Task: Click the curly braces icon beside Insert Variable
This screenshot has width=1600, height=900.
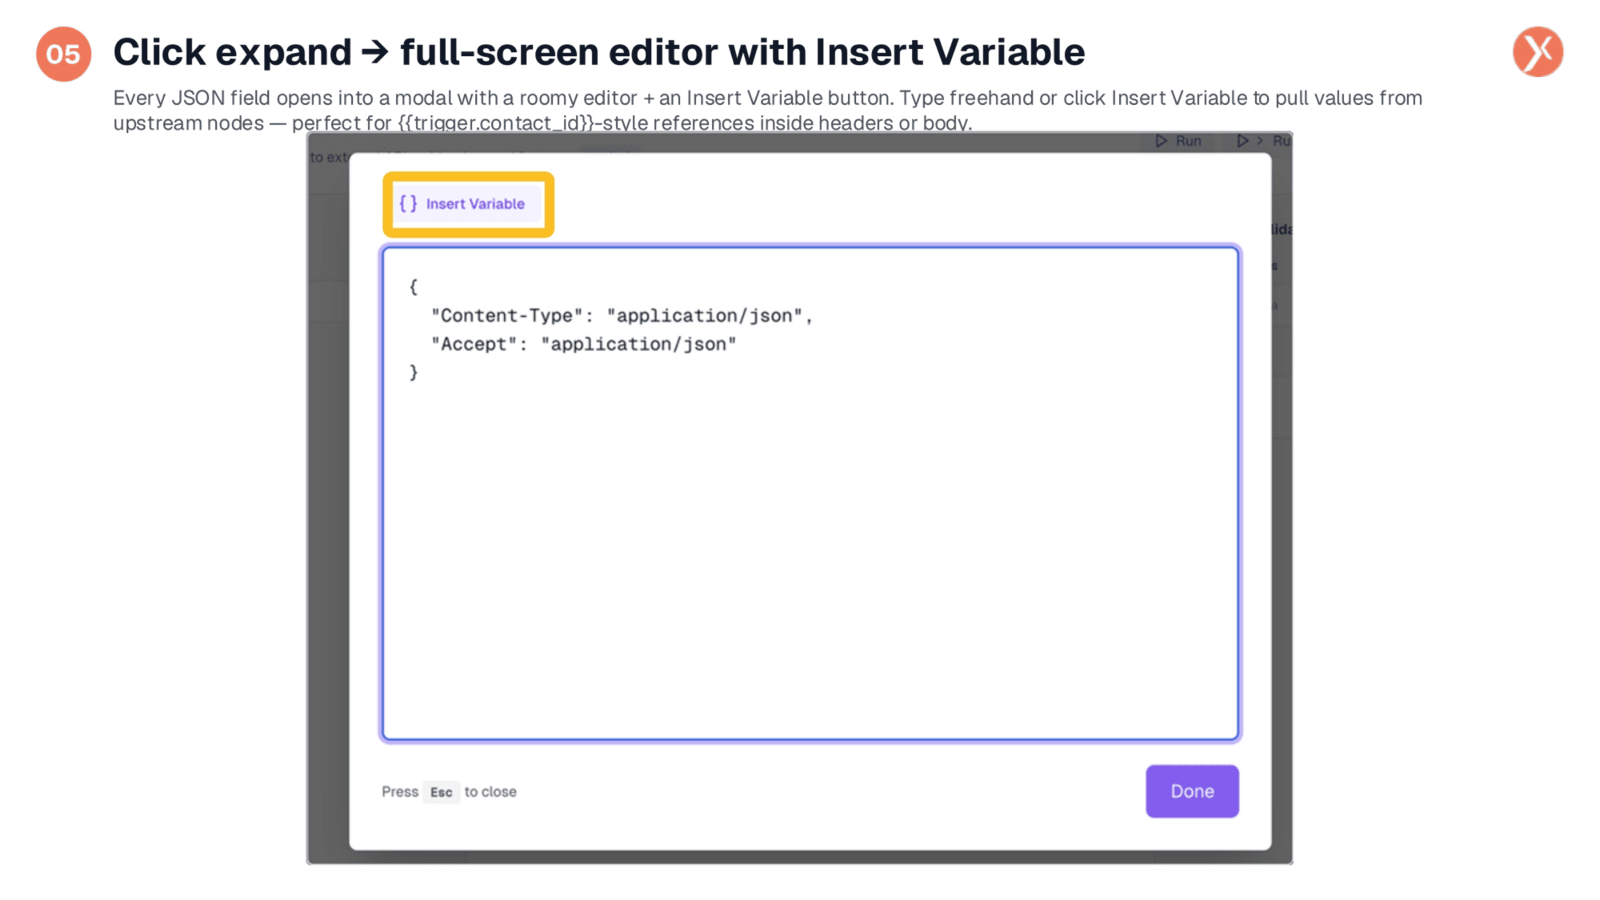Action: [408, 203]
